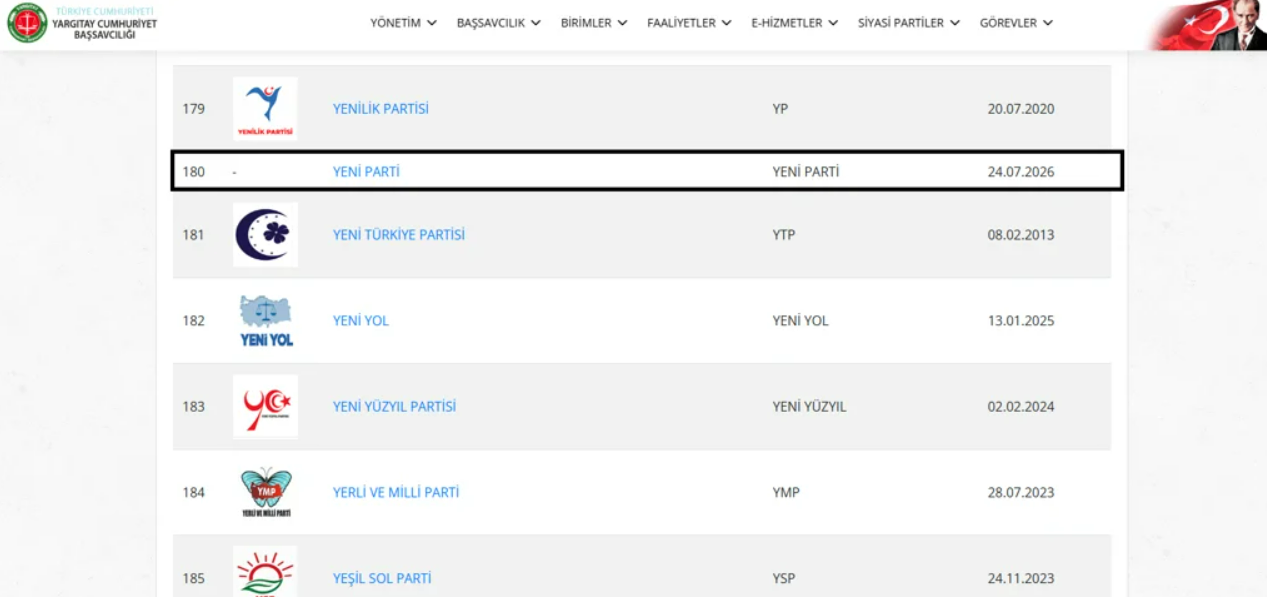Click the Yeni Yüzyıl Partisi red logo

tap(265, 406)
